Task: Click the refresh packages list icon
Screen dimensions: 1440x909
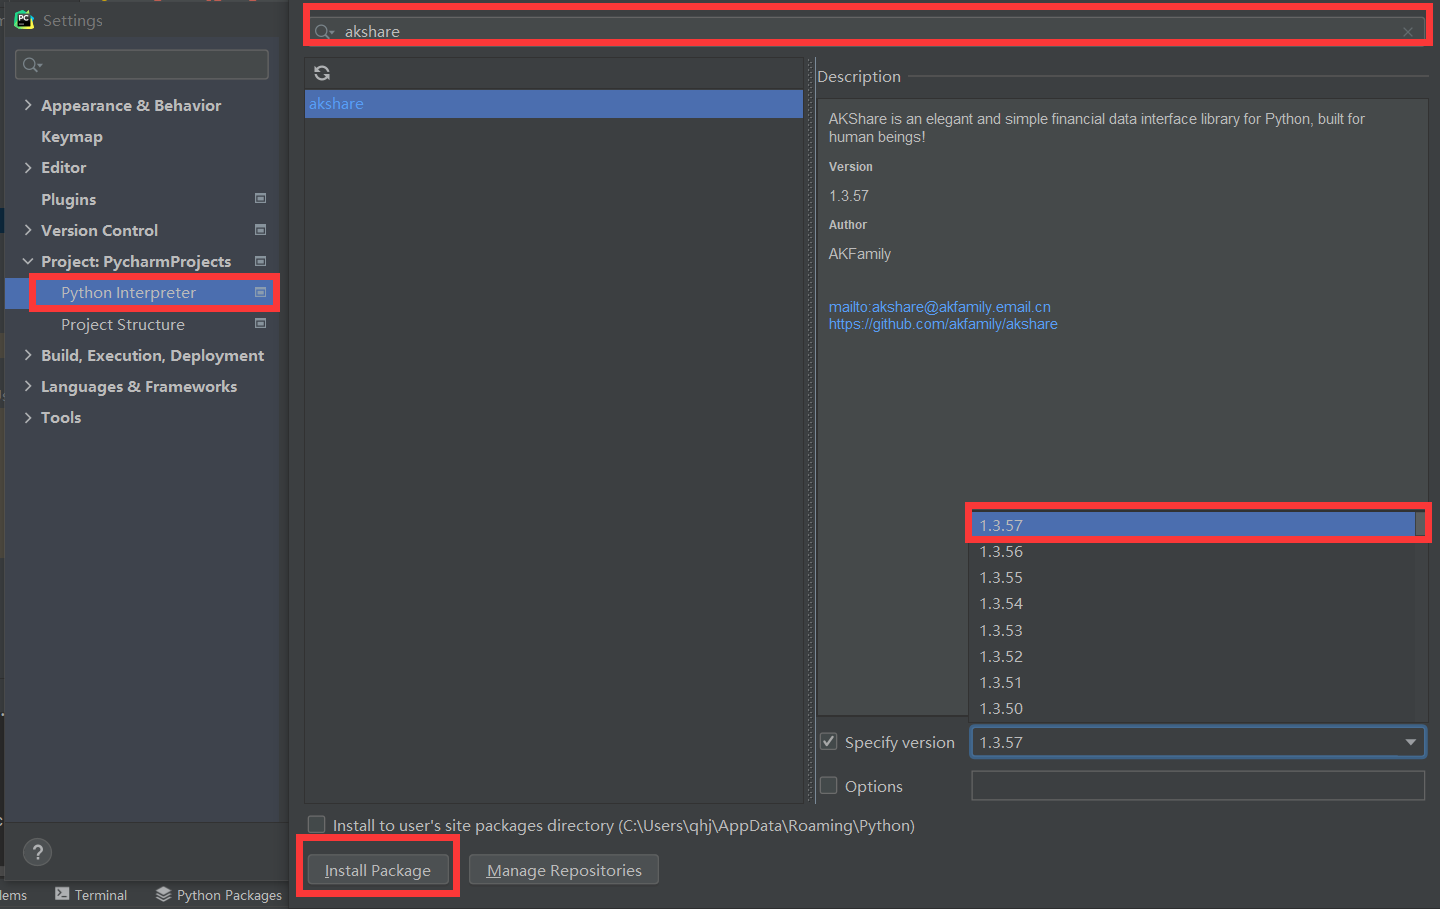Action: point(322,73)
